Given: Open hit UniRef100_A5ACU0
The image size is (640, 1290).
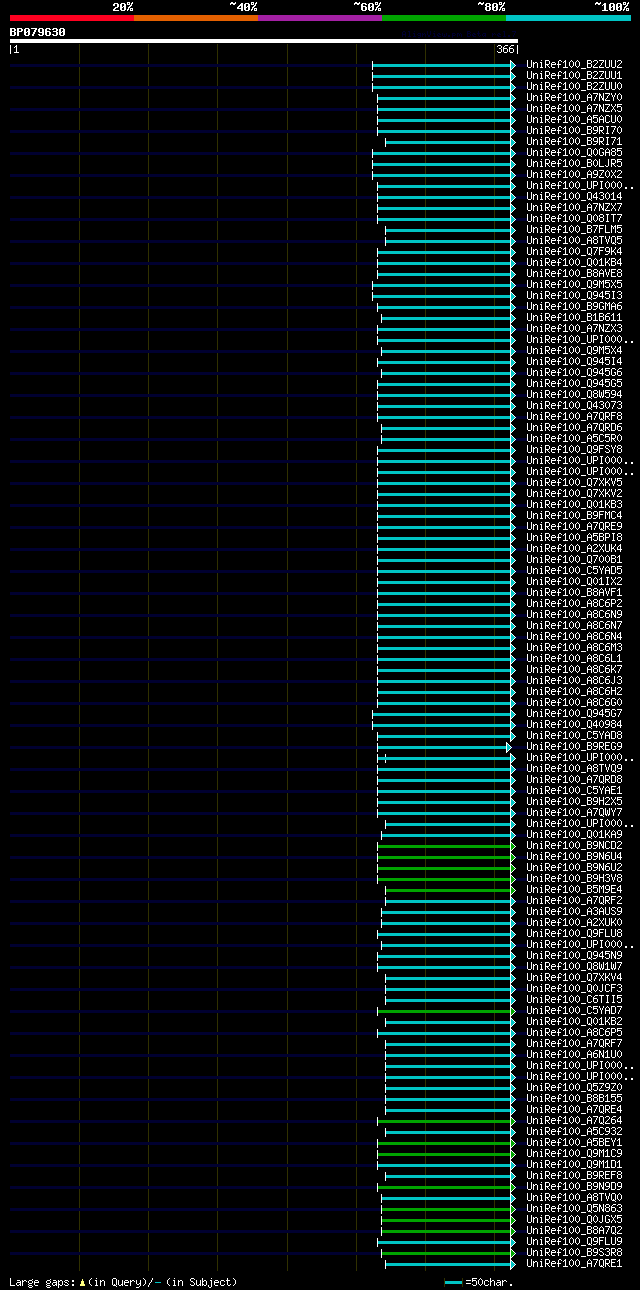Looking at the screenshot, I should [574, 119].
